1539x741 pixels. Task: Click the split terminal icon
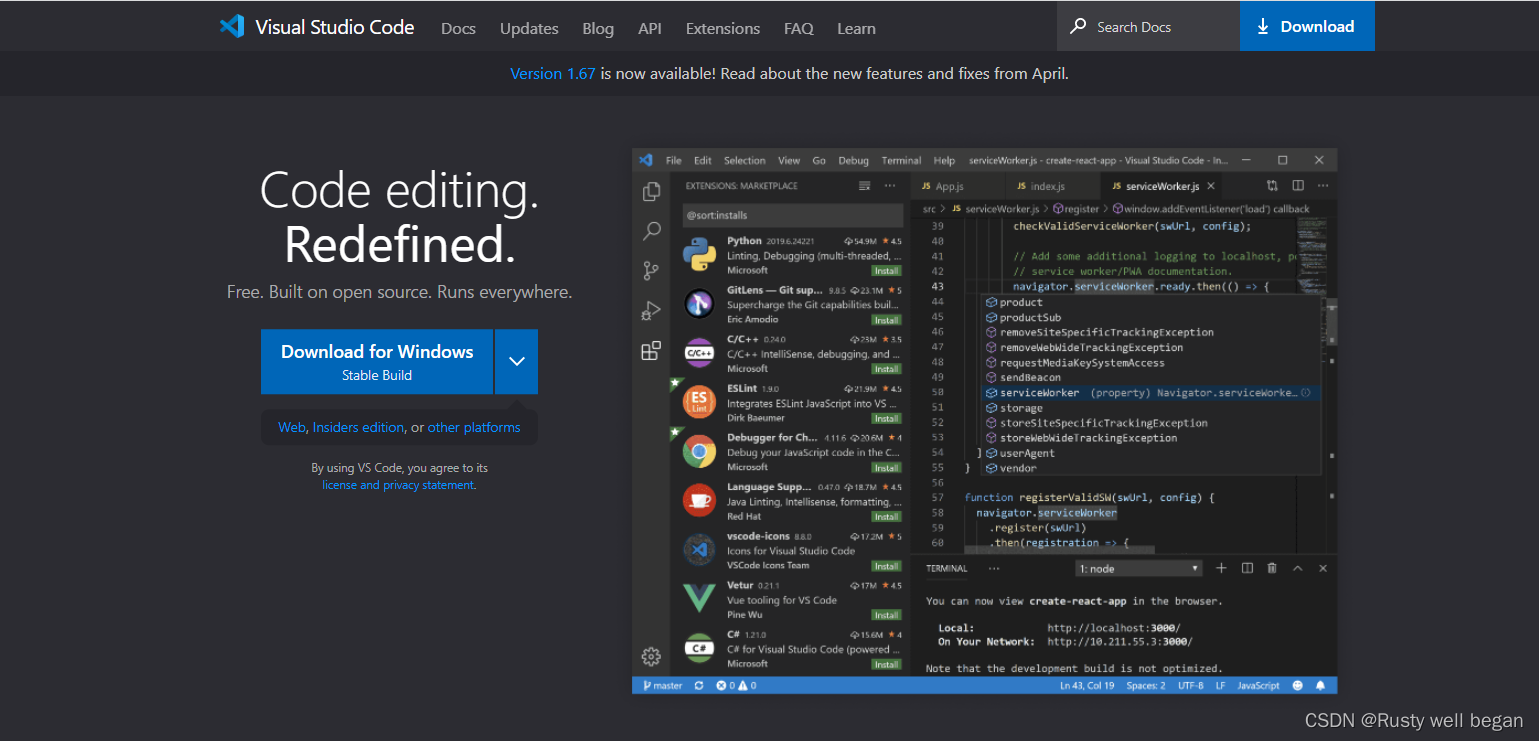point(1247,568)
